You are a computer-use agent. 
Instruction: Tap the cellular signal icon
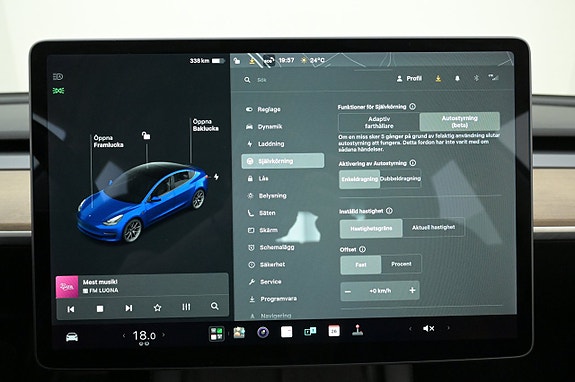pyautogui.click(x=494, y=77)
